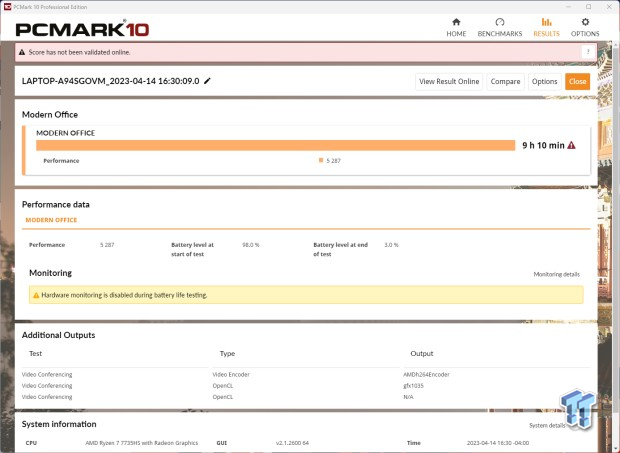Viewport: 620px width, 453px height.
Task: Click the Hardware monitoring disabled message
Action: pos(124,295)
